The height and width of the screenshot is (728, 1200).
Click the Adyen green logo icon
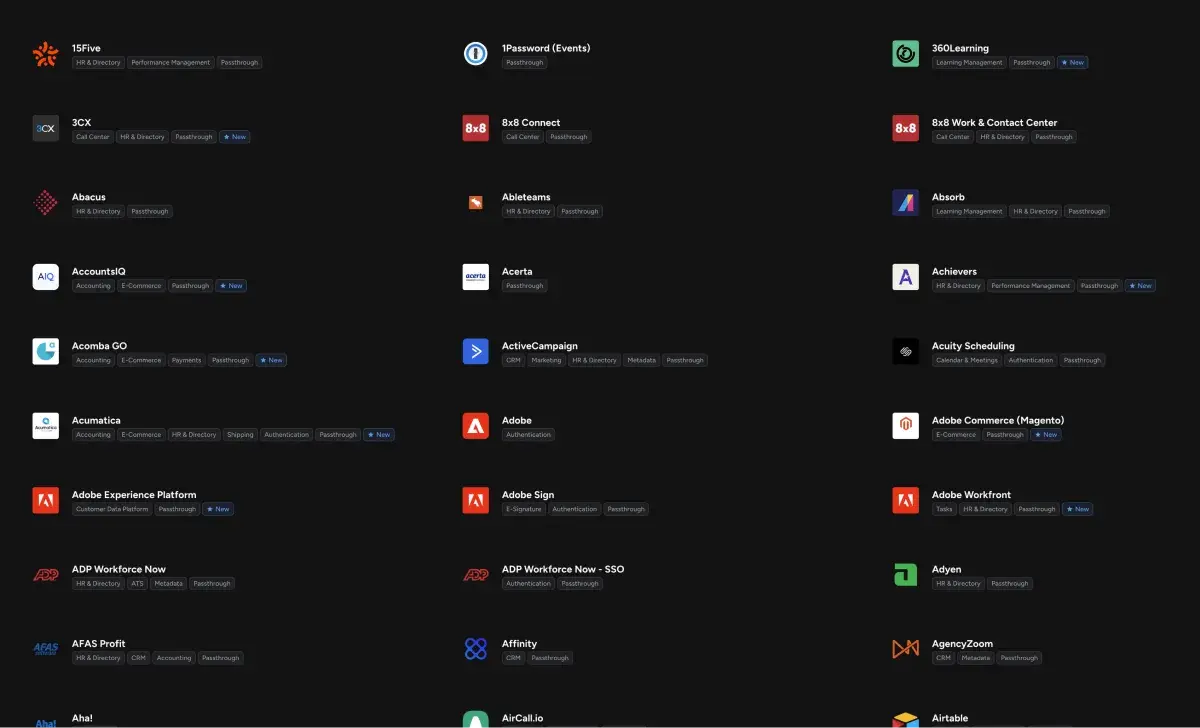click(906, 575)
